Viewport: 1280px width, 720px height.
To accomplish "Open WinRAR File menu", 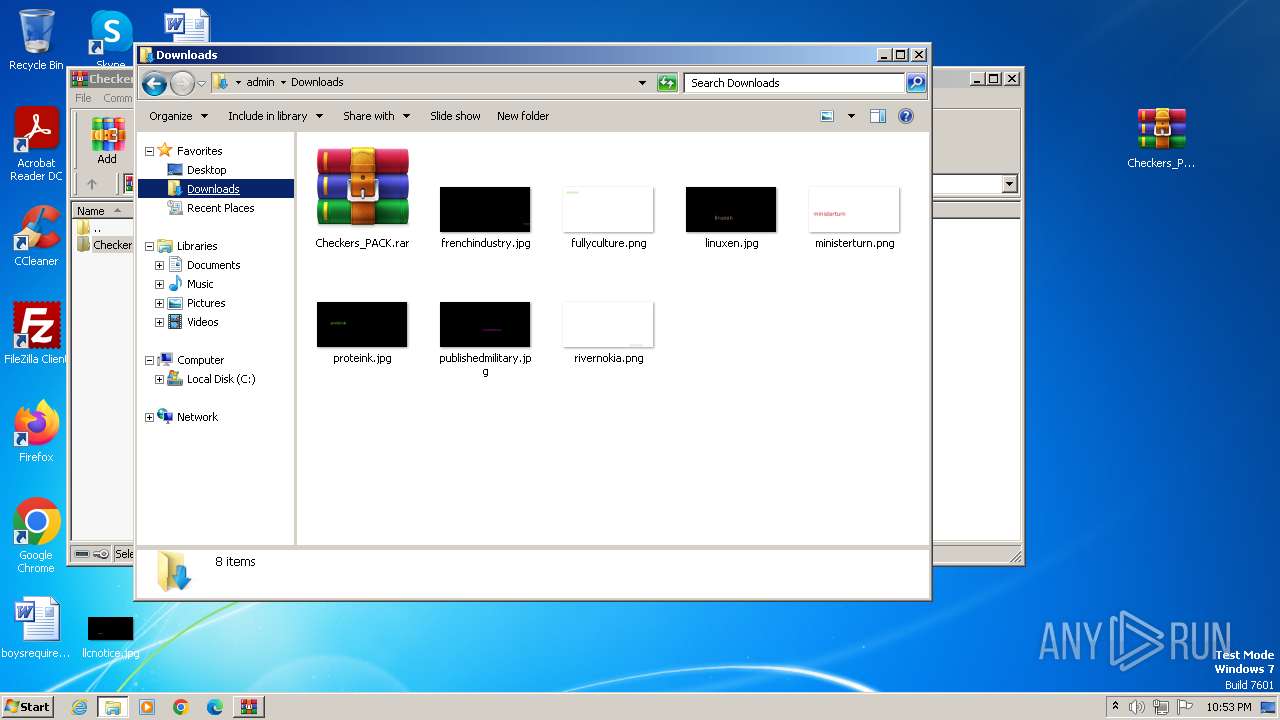I will pyautogui.click(x=83, y=98).
